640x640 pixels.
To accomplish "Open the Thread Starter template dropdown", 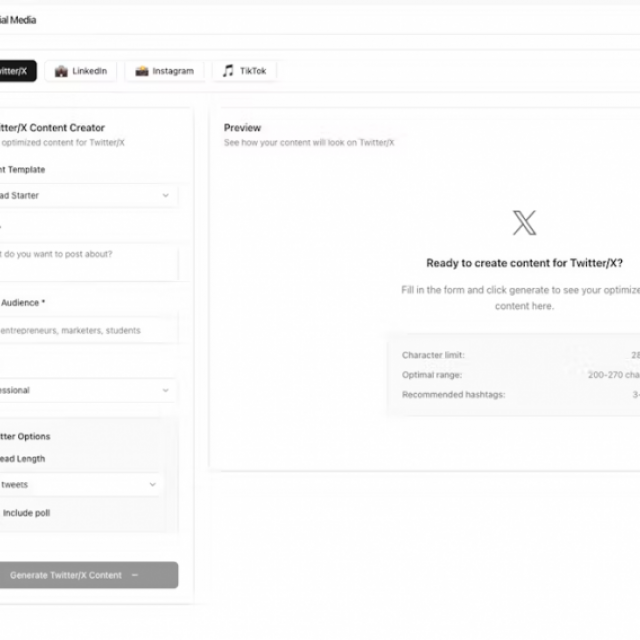I will 88,196.
